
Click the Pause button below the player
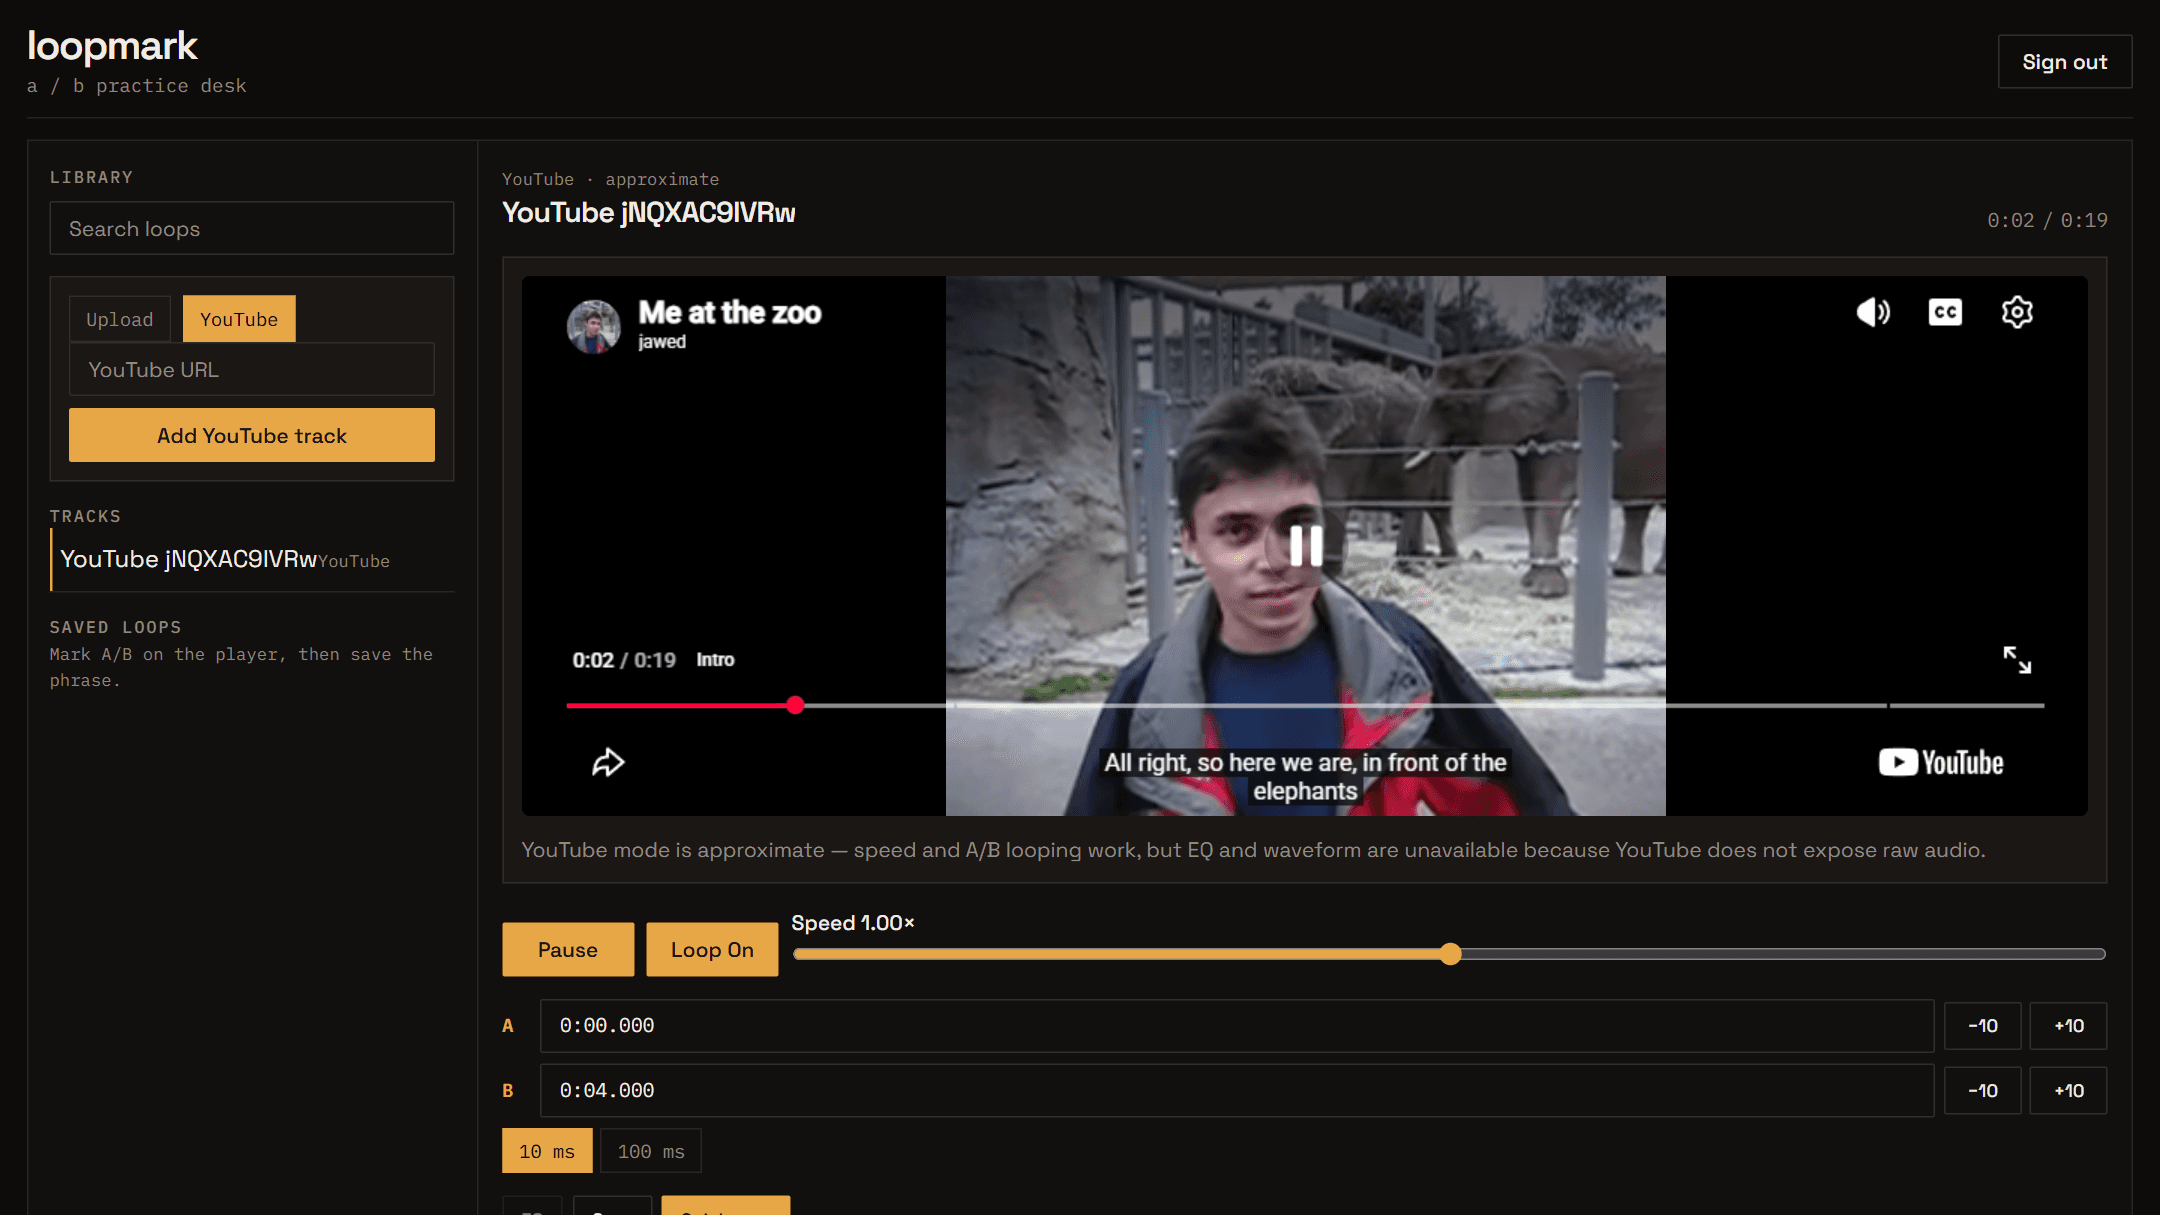(568, 950)
